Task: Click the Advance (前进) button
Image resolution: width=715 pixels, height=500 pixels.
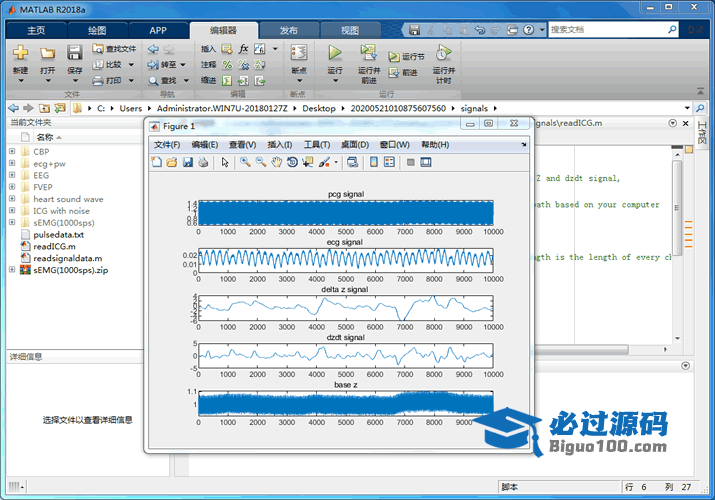Action: pyautogui.click(x=403, y=72)
